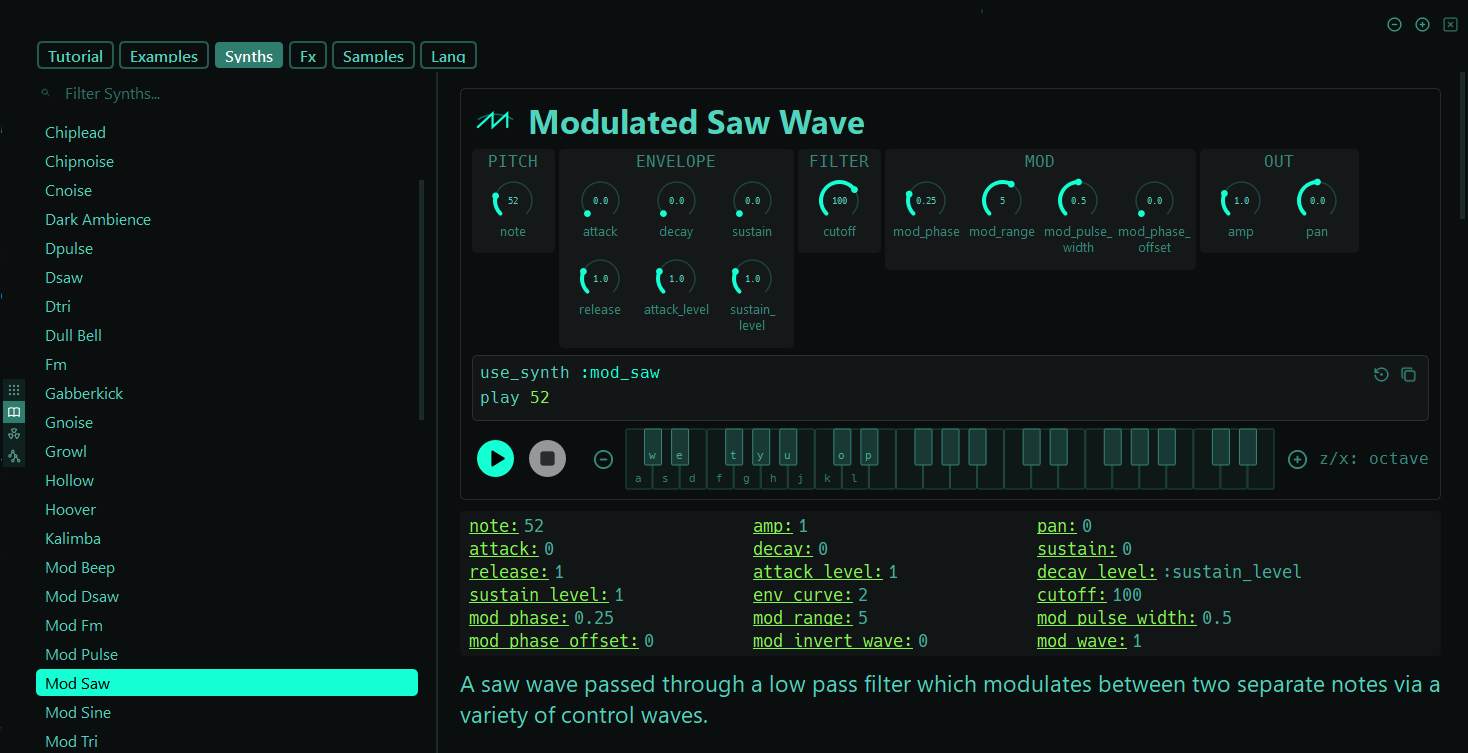
Task: Click the sustain_level knob
Action: coord(752,278)
